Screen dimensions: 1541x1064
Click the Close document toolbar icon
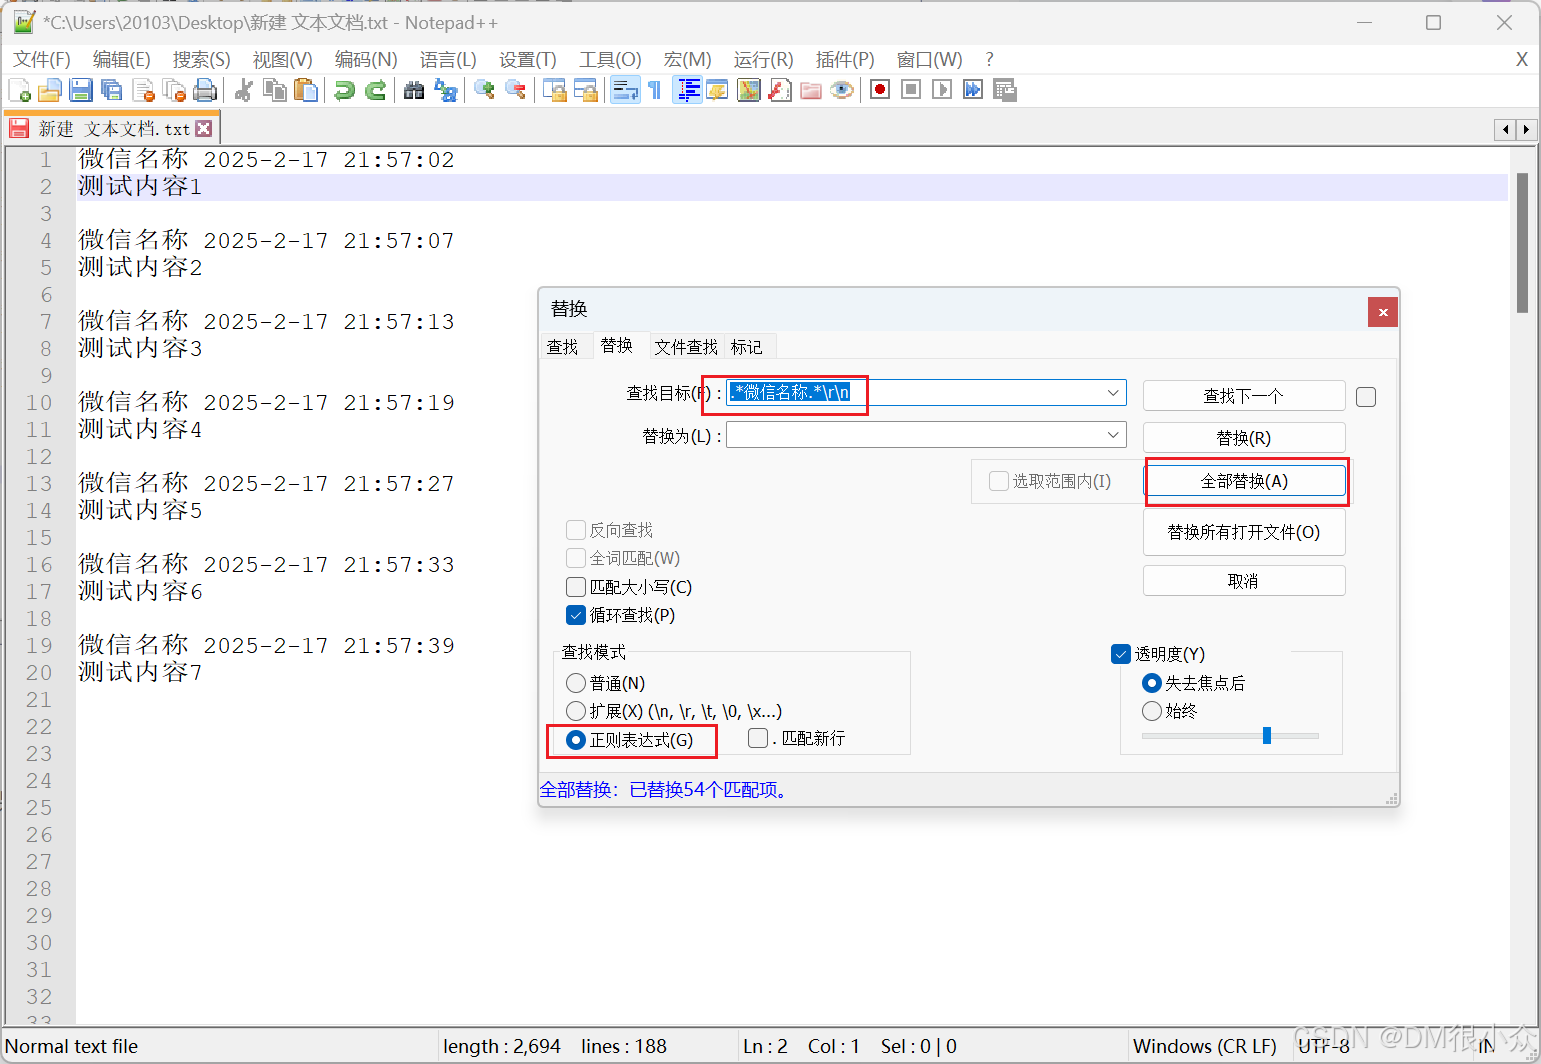[x=143, y=90]
